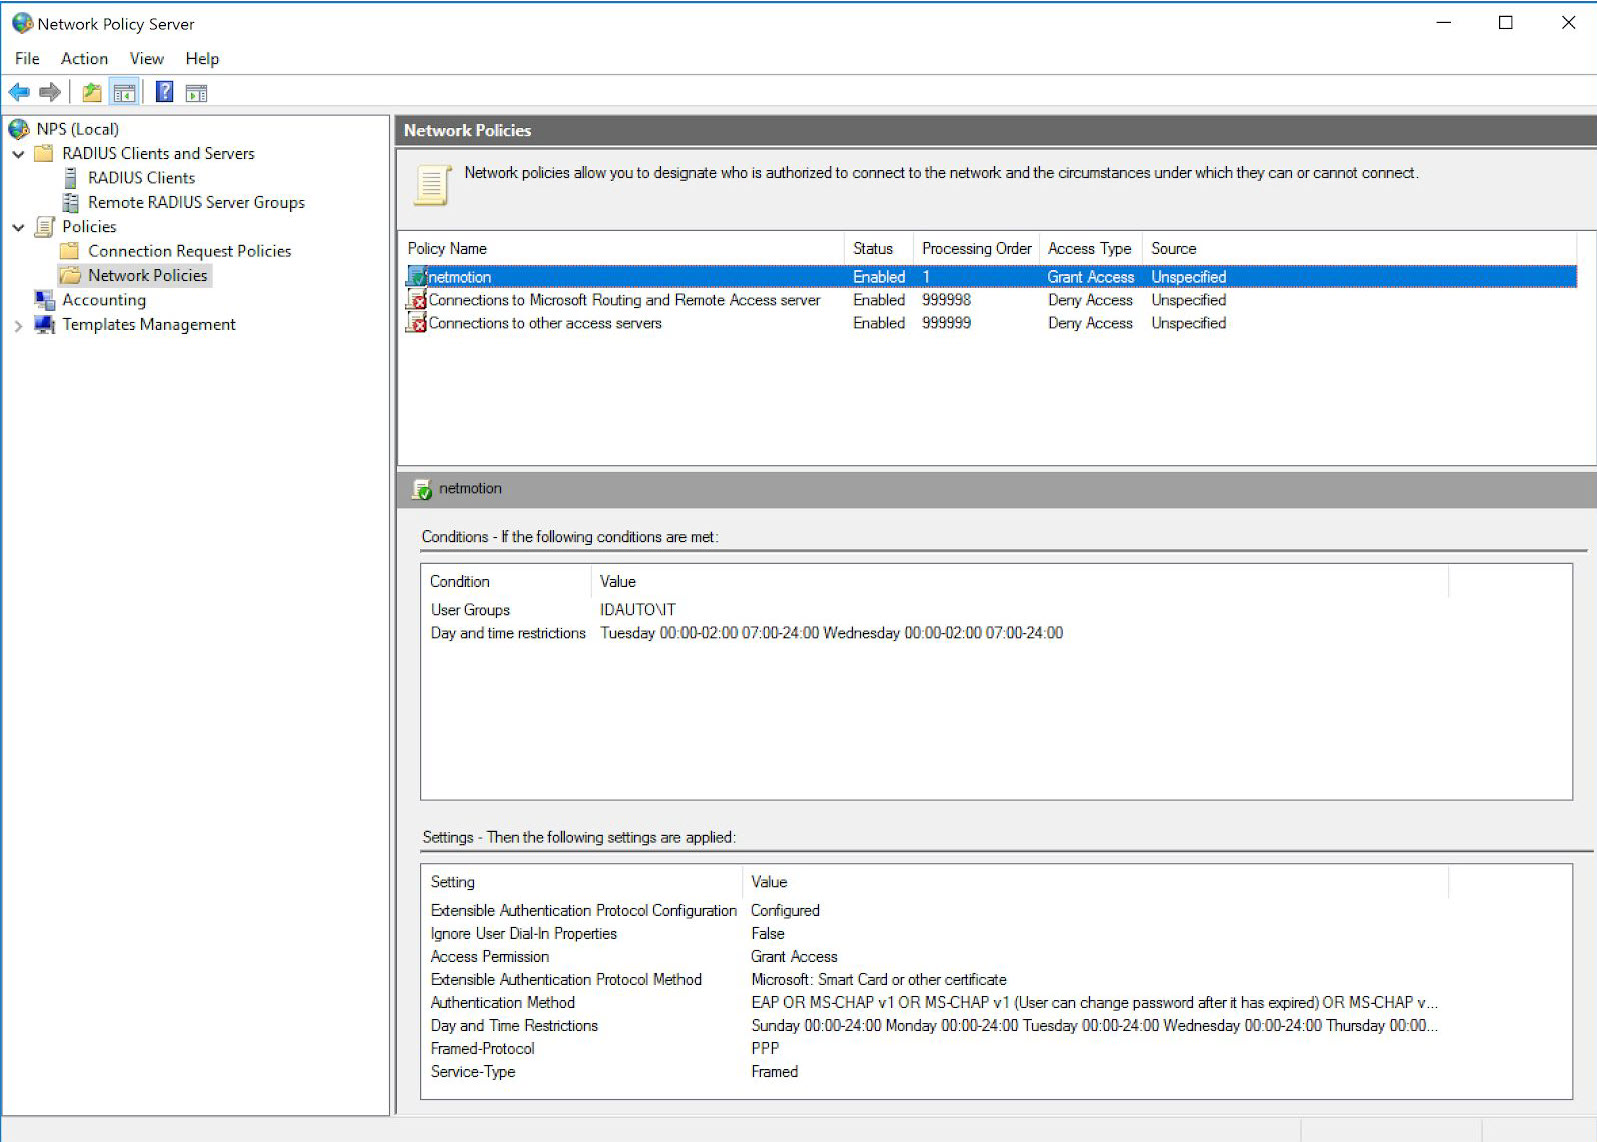Image resolution: width=1597 pixels, height=1142 pixels.
Task: Click the Setting column header in settings list
Action: click(x=583, y=882)
